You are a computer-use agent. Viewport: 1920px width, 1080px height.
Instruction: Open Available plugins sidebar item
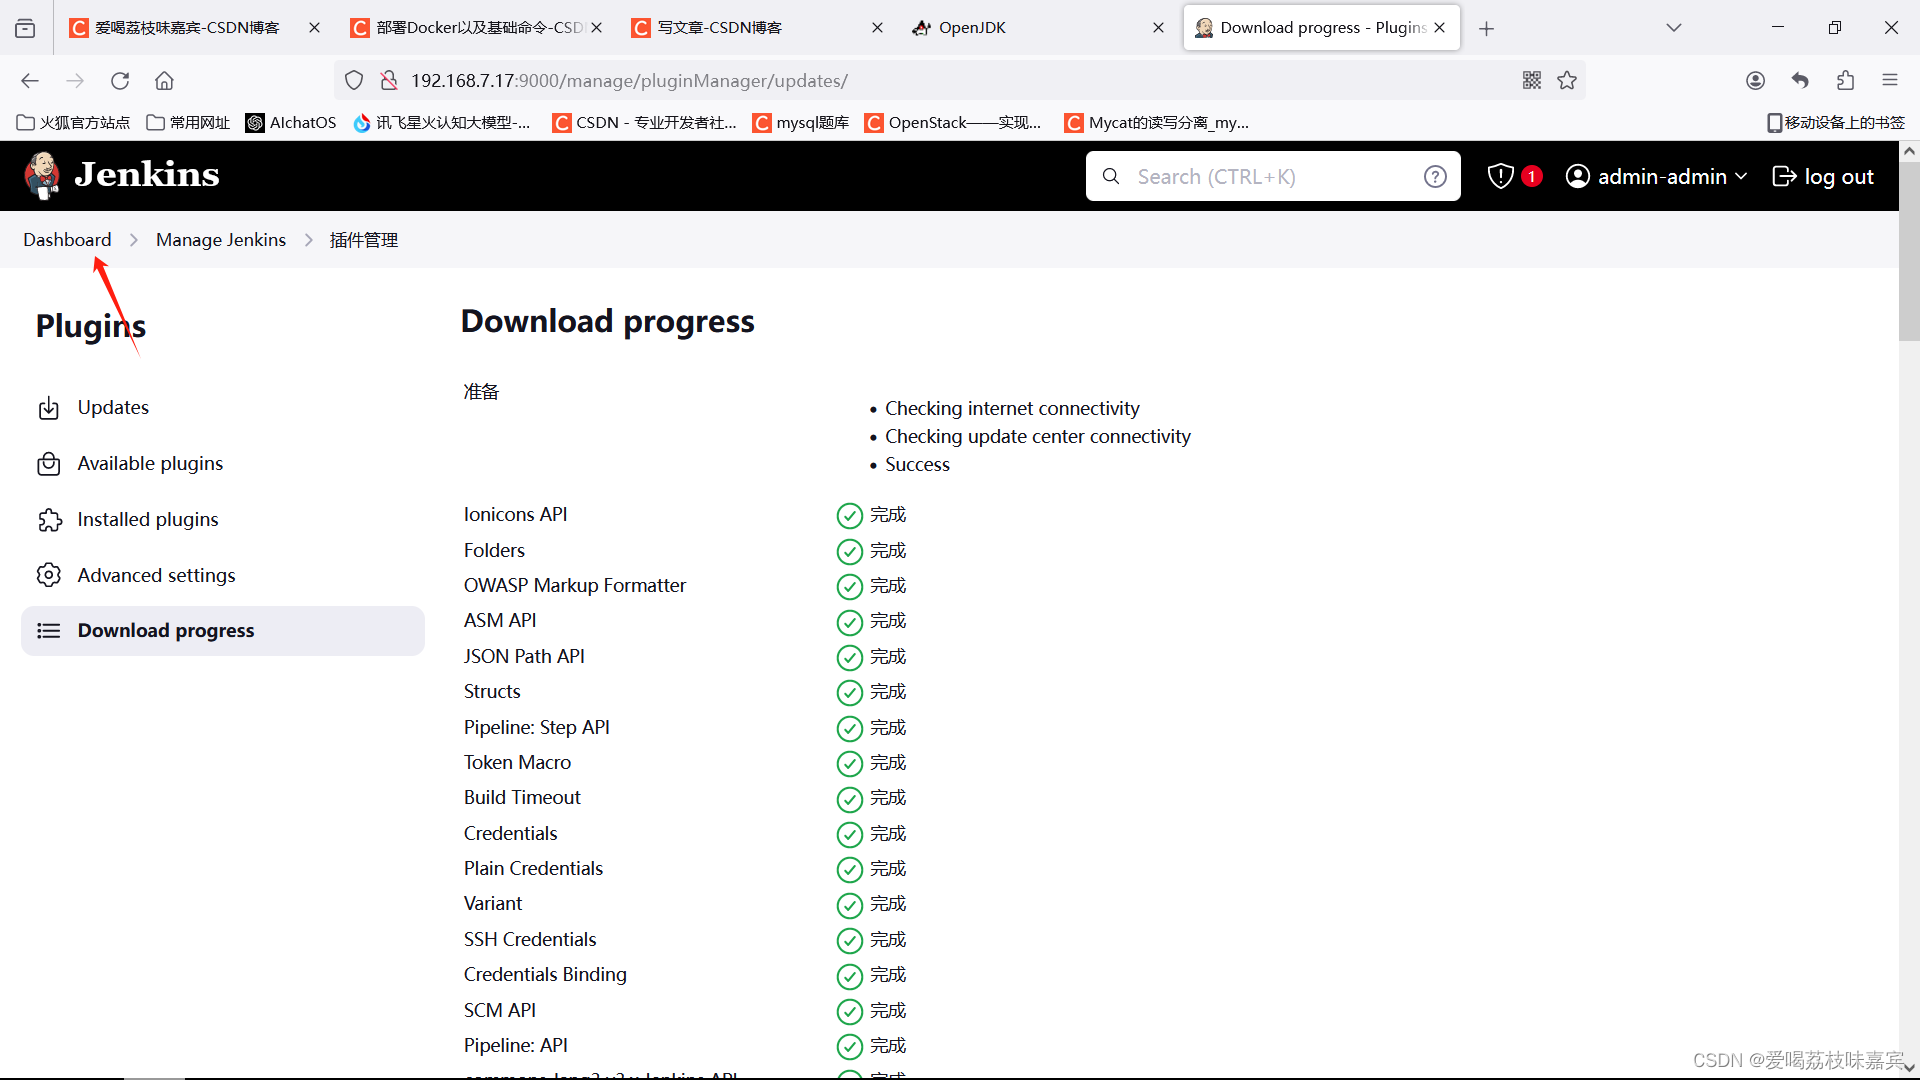223,464
